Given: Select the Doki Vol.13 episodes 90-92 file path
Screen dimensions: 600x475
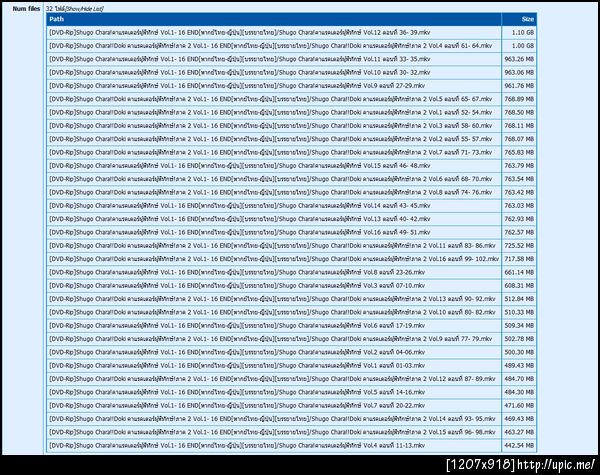Looking at the screenshot, I should (272, 299).
